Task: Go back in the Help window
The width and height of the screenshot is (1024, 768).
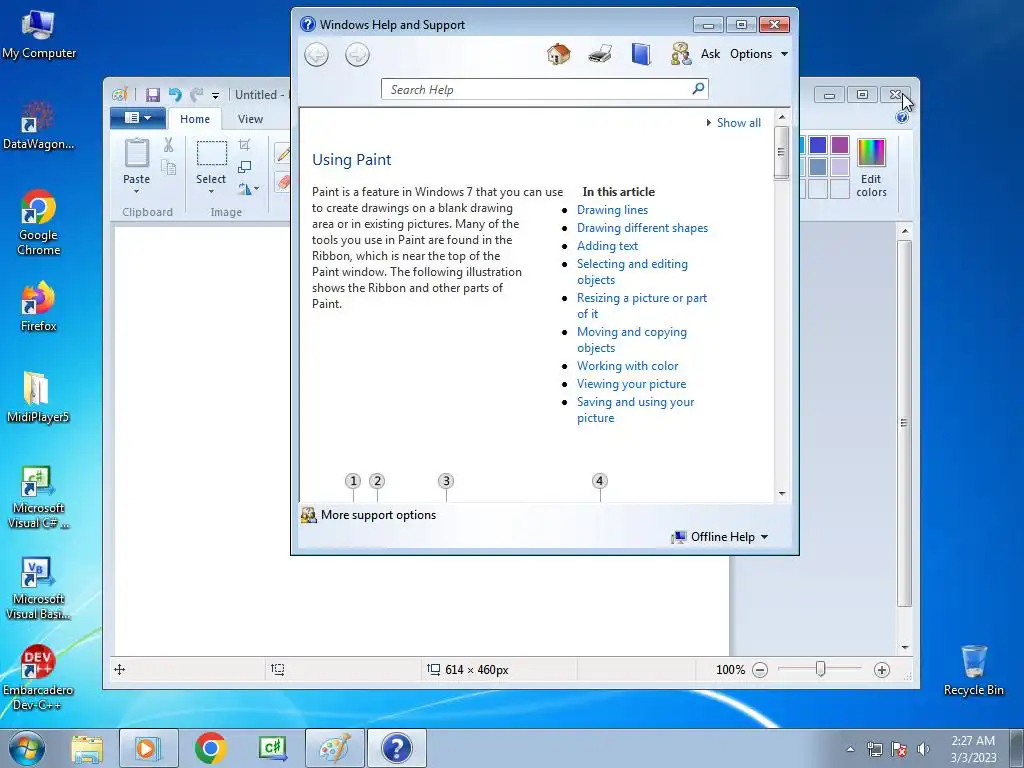Action: pyautogui.click(x=317, y=54)
